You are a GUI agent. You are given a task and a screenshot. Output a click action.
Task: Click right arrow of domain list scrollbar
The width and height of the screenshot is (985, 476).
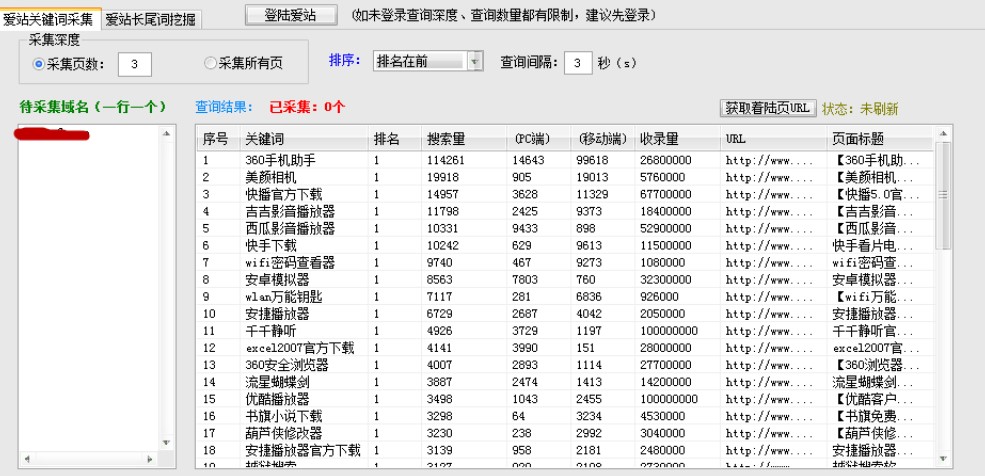(150, 460)
